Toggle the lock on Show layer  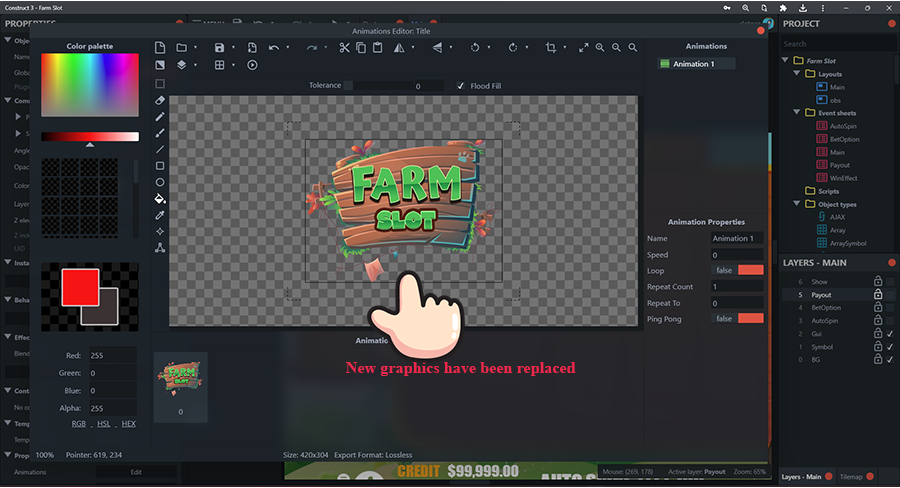[878, 281]
